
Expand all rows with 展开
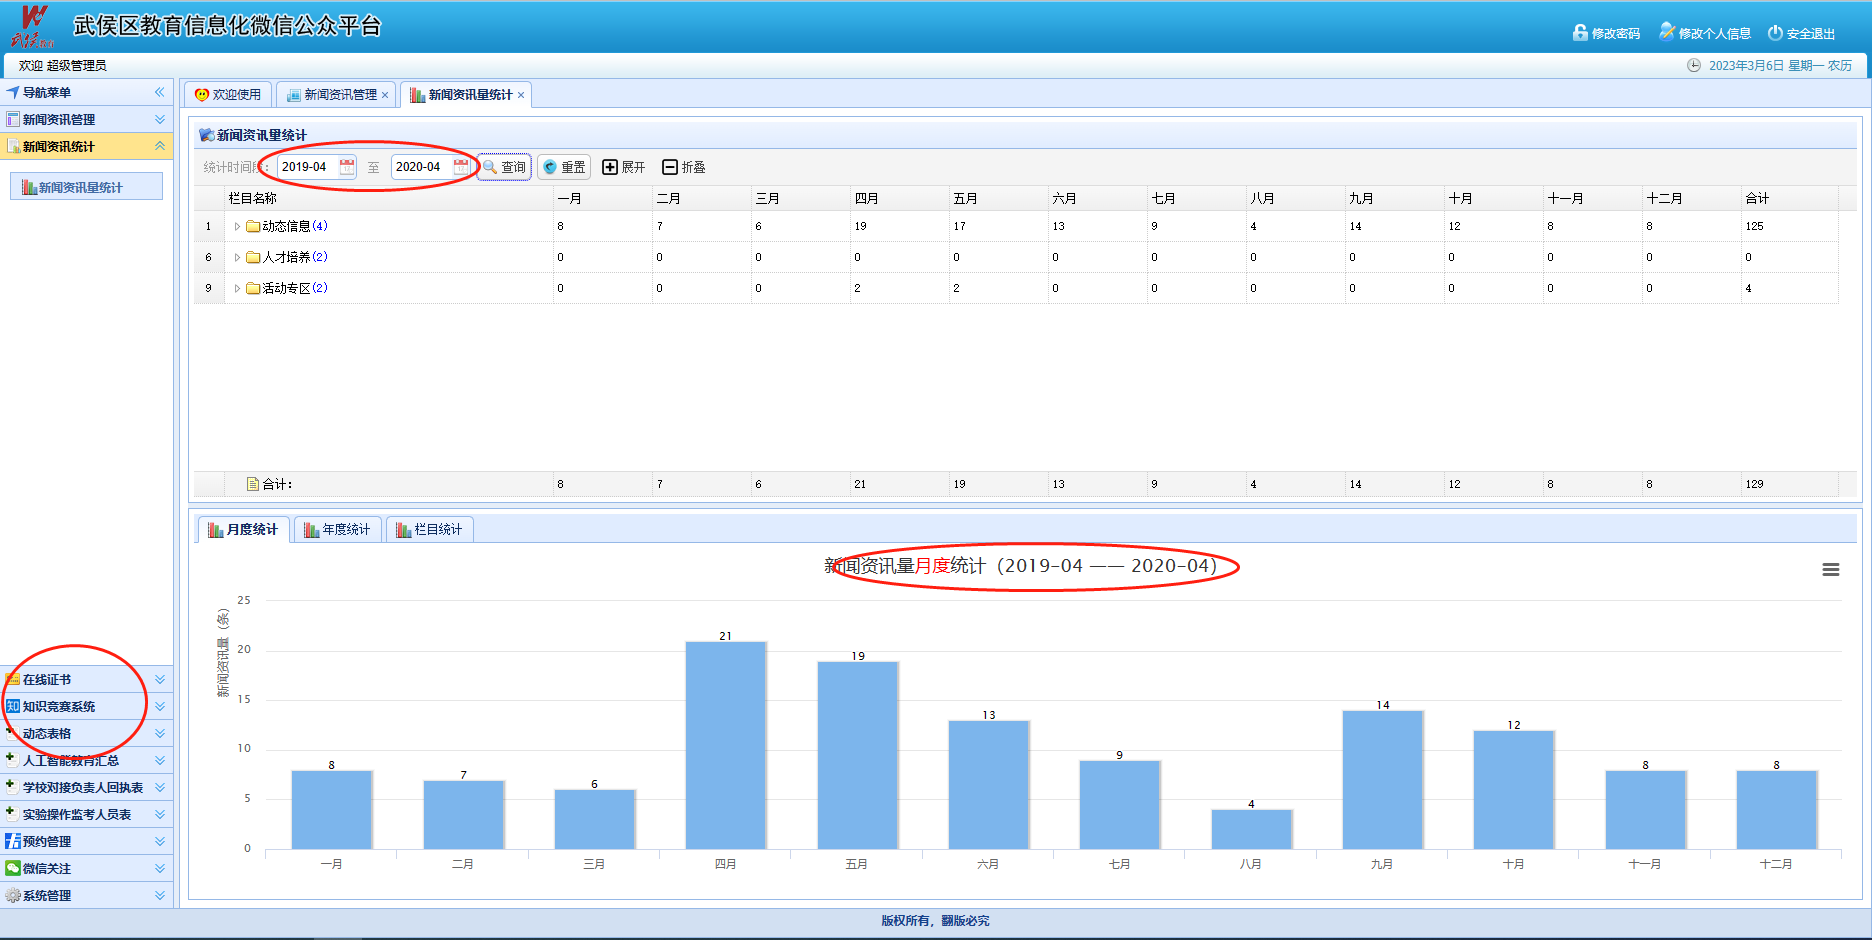[624, 167]
